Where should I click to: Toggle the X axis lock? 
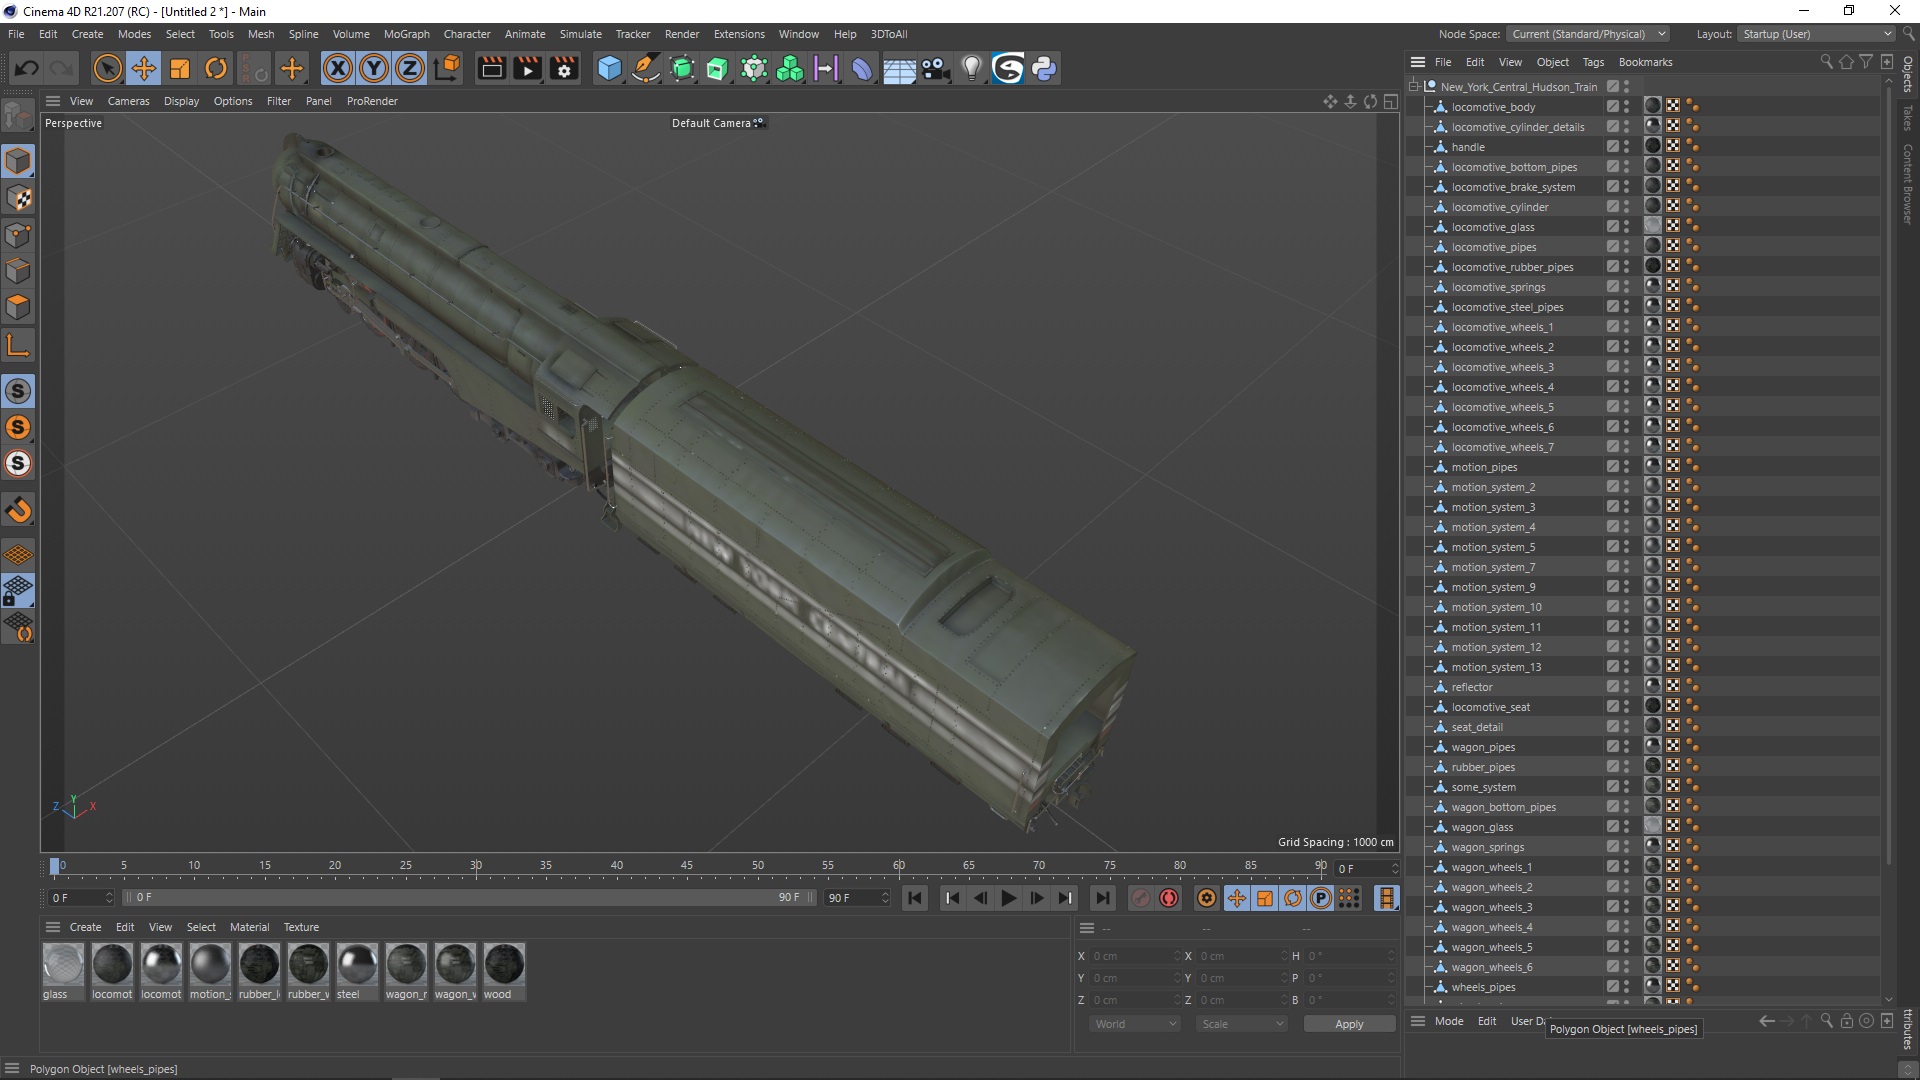click(338, 68)
